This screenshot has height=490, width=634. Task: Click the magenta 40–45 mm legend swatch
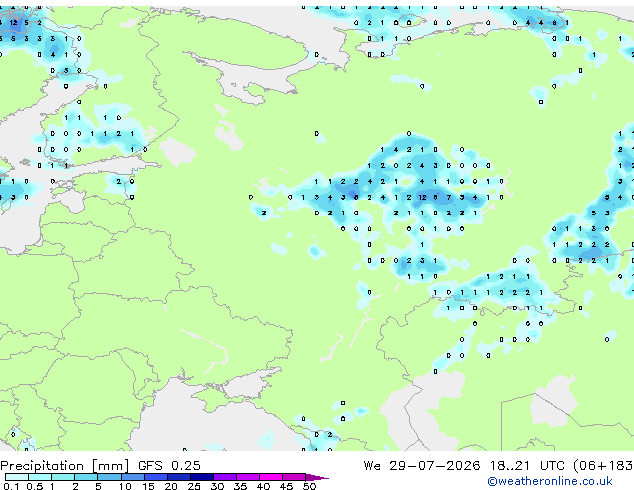click(x=271, y=477)
